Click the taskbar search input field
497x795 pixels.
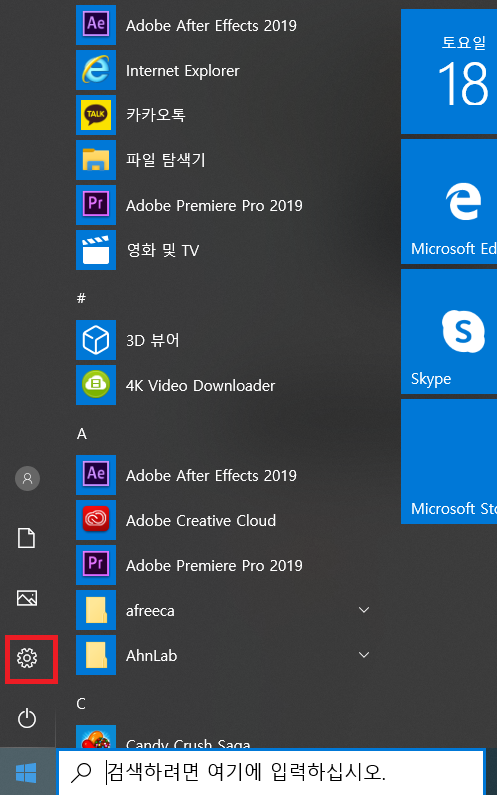click(271, 773)
